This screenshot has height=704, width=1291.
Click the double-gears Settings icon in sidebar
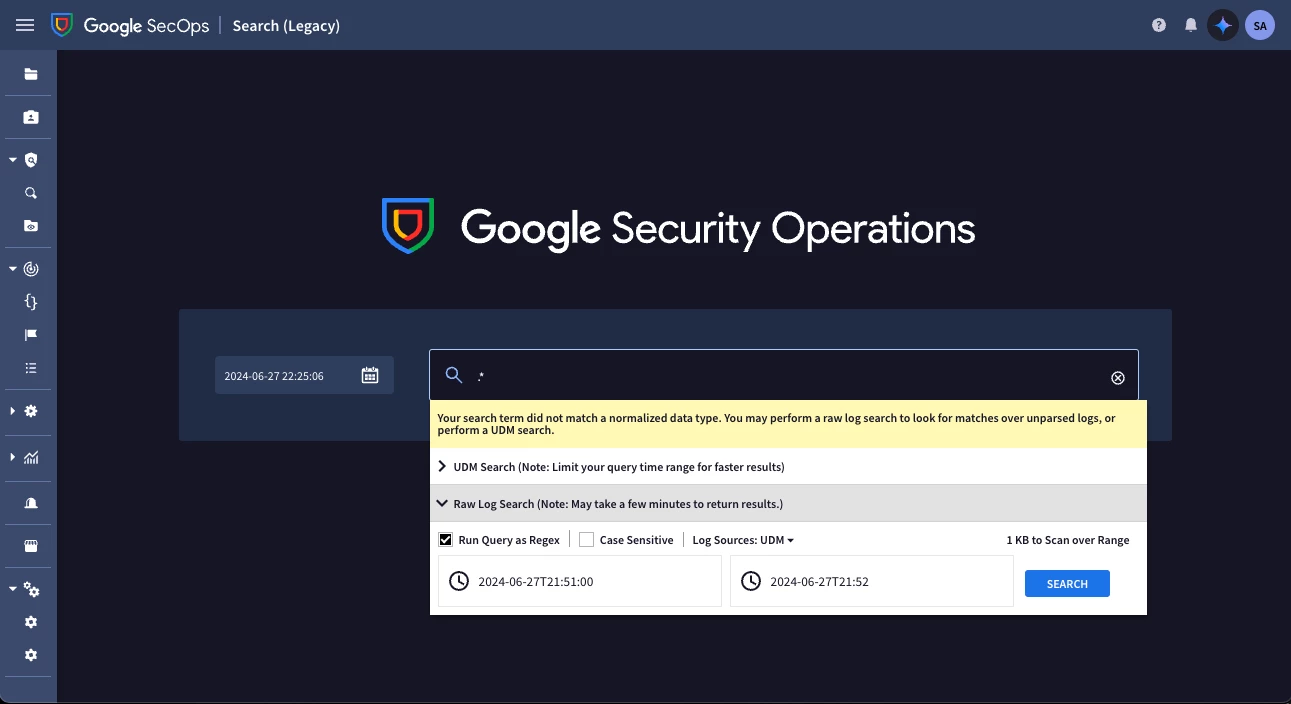(x=31, y=589)
